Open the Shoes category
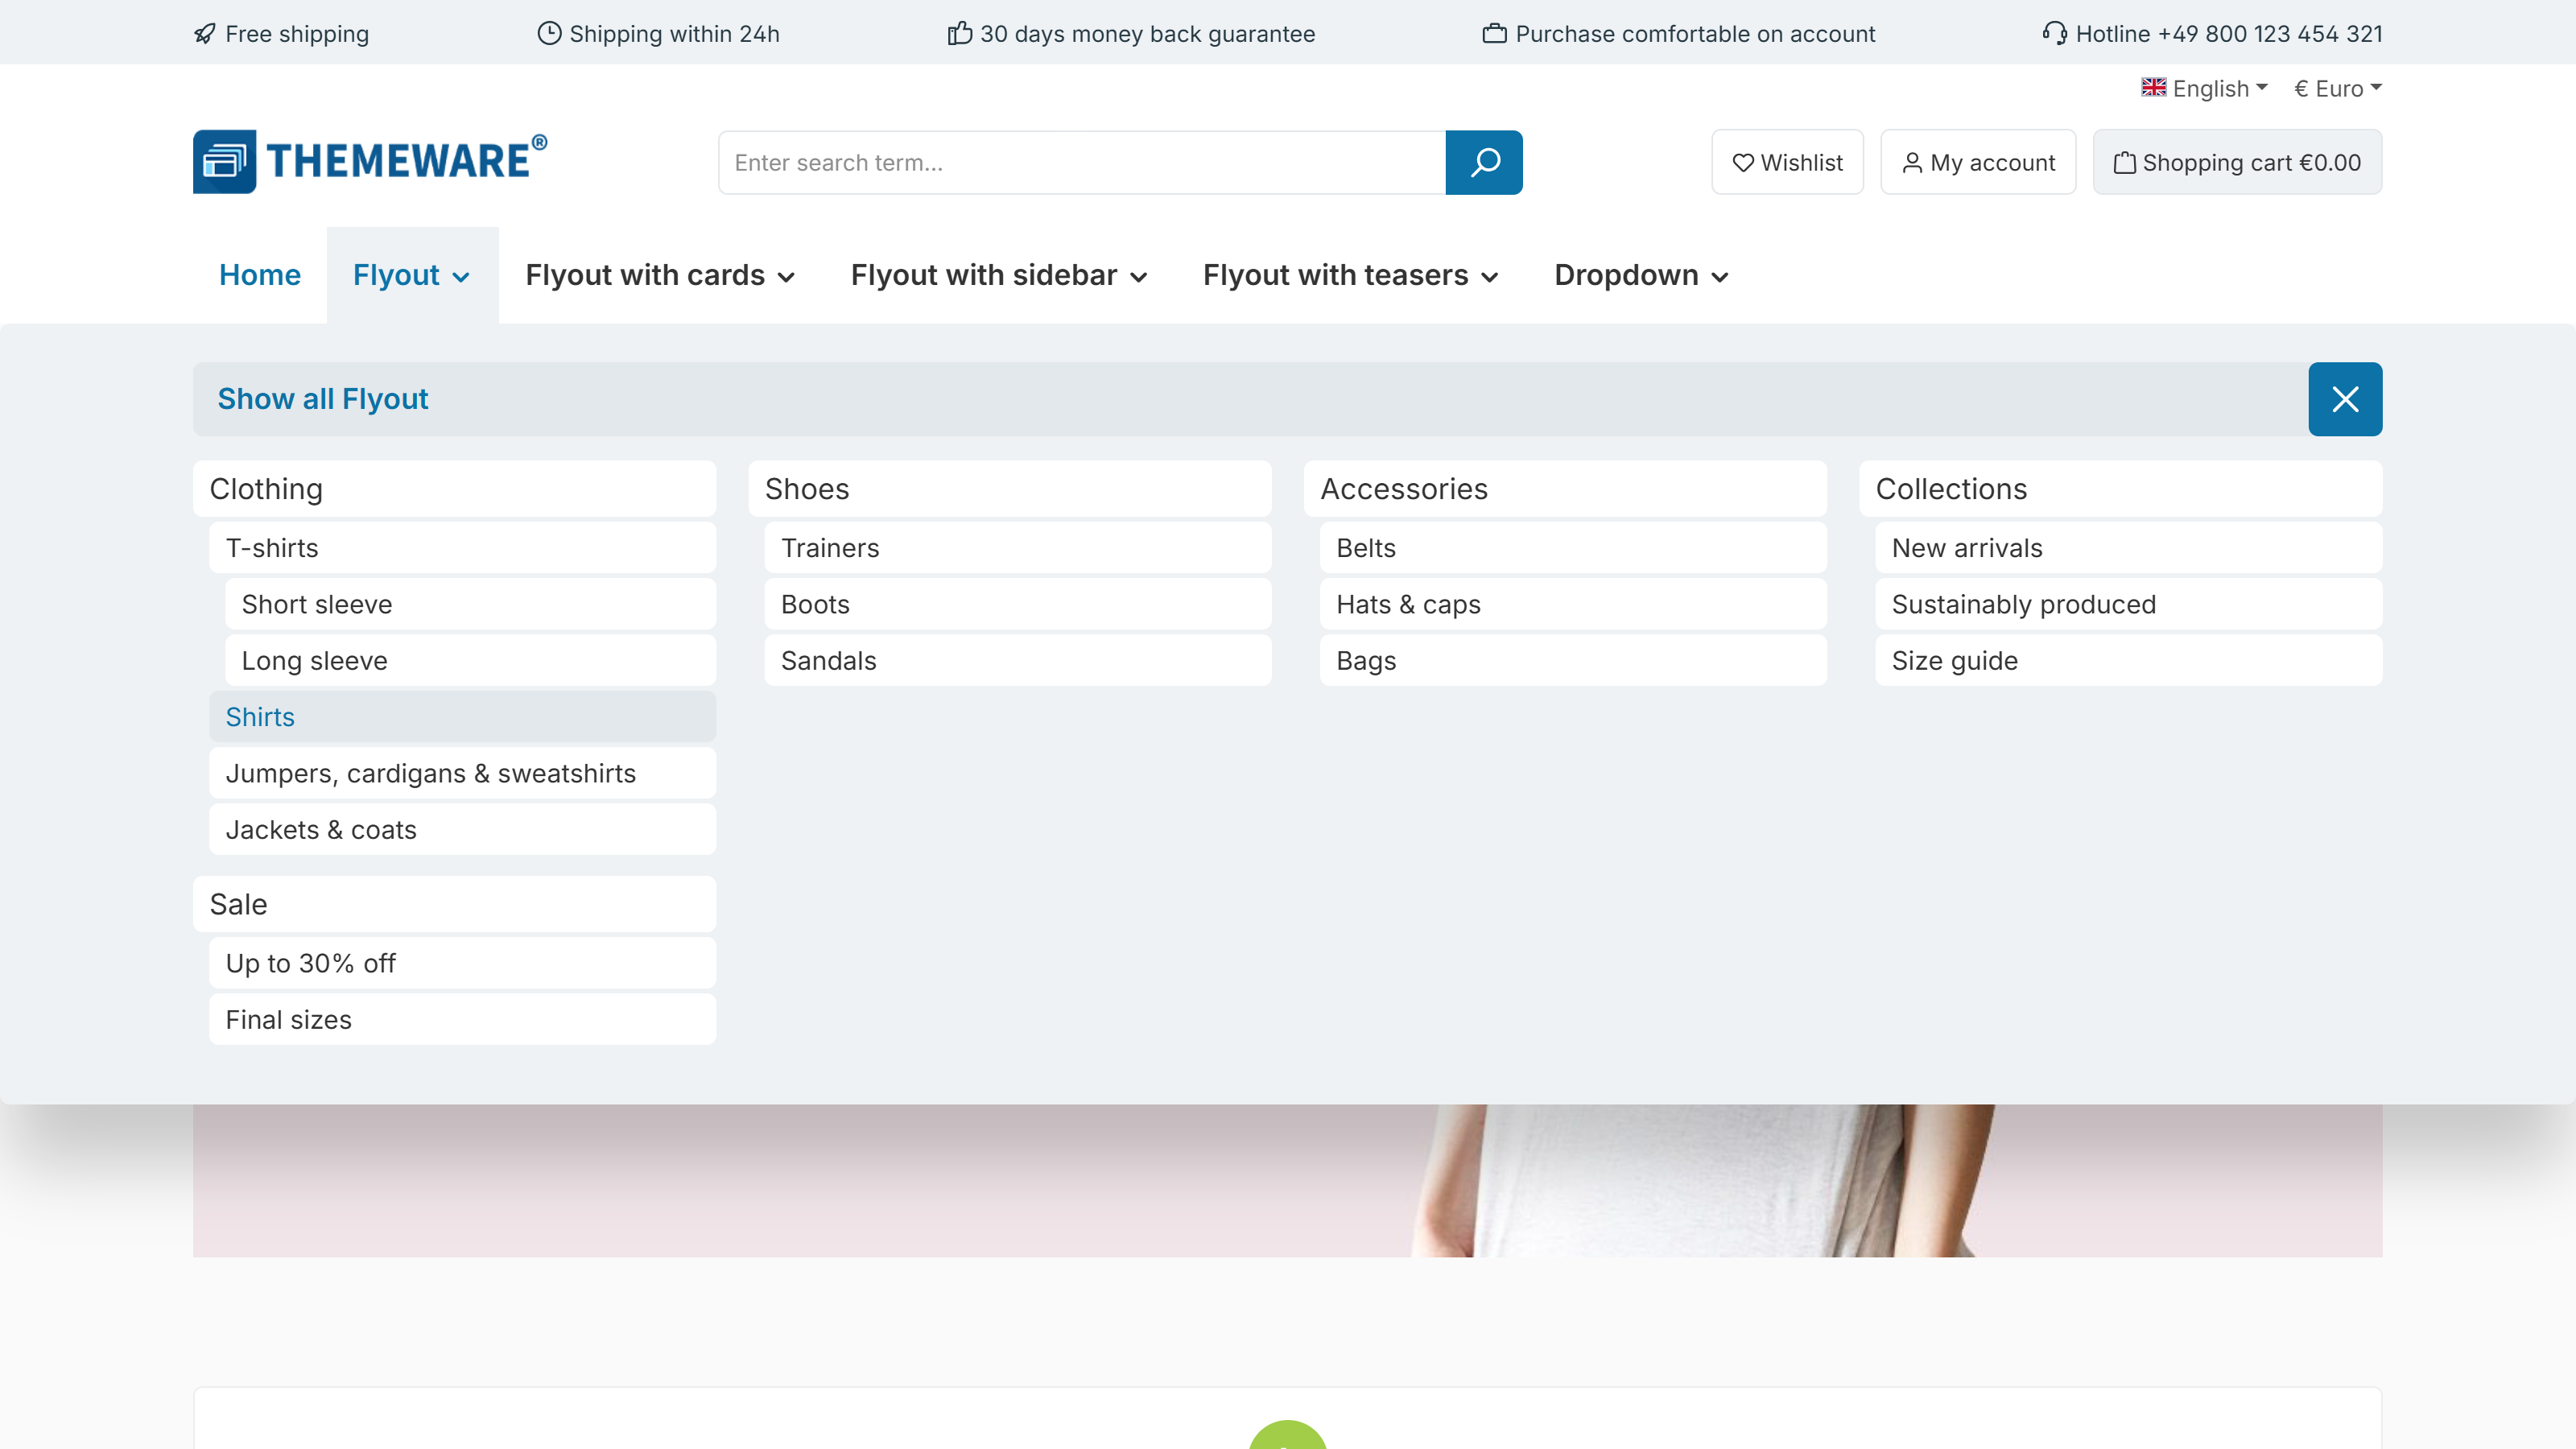The width and height of the screenshot is (2576, 1449). pyautogui.click(x=1010, y=489)
